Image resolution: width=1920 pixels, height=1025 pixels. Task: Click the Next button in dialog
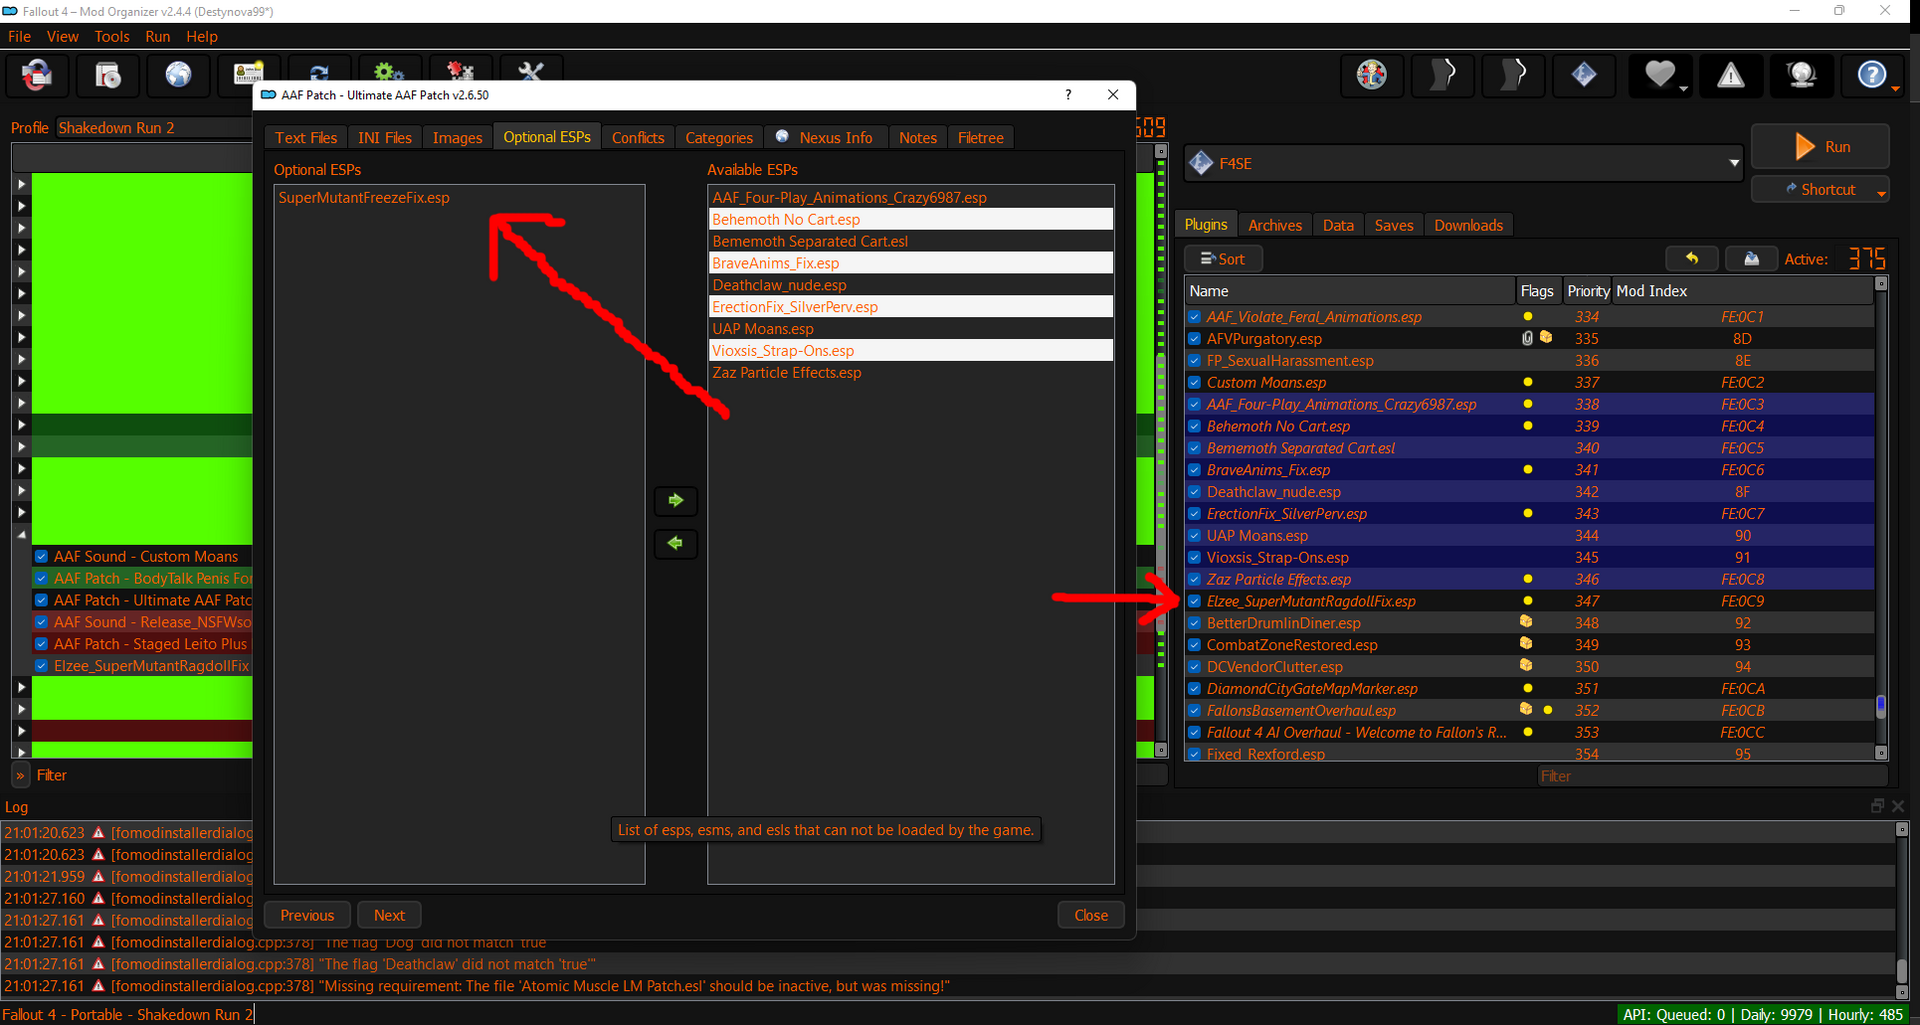coord(389,915)
